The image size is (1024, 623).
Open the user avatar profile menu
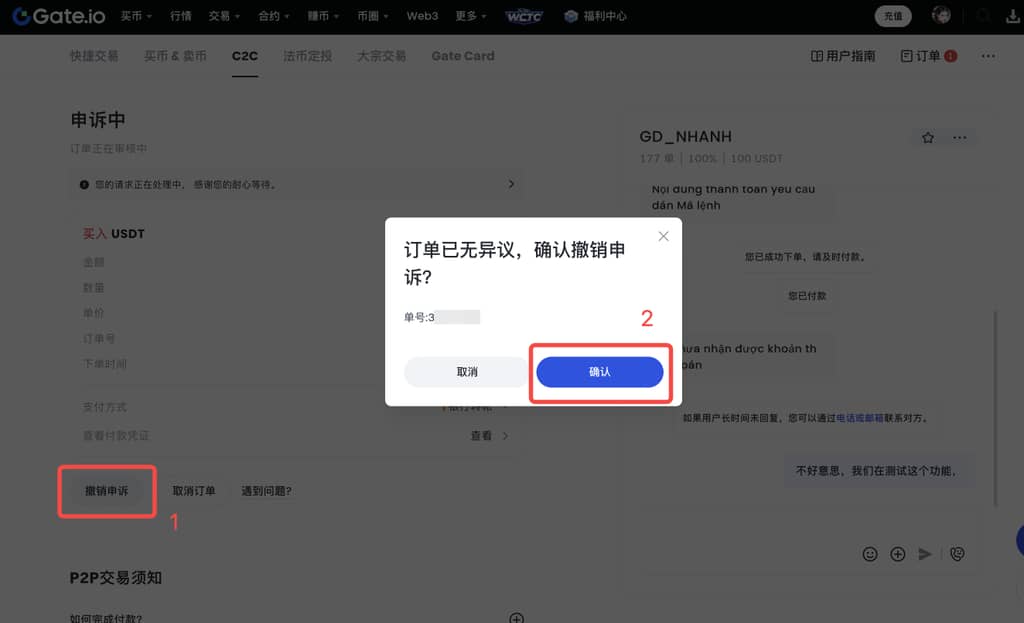941,16
